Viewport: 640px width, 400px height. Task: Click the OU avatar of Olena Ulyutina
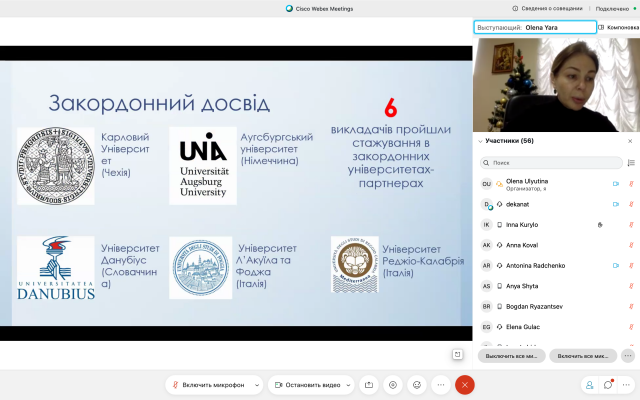pos(487,184)
